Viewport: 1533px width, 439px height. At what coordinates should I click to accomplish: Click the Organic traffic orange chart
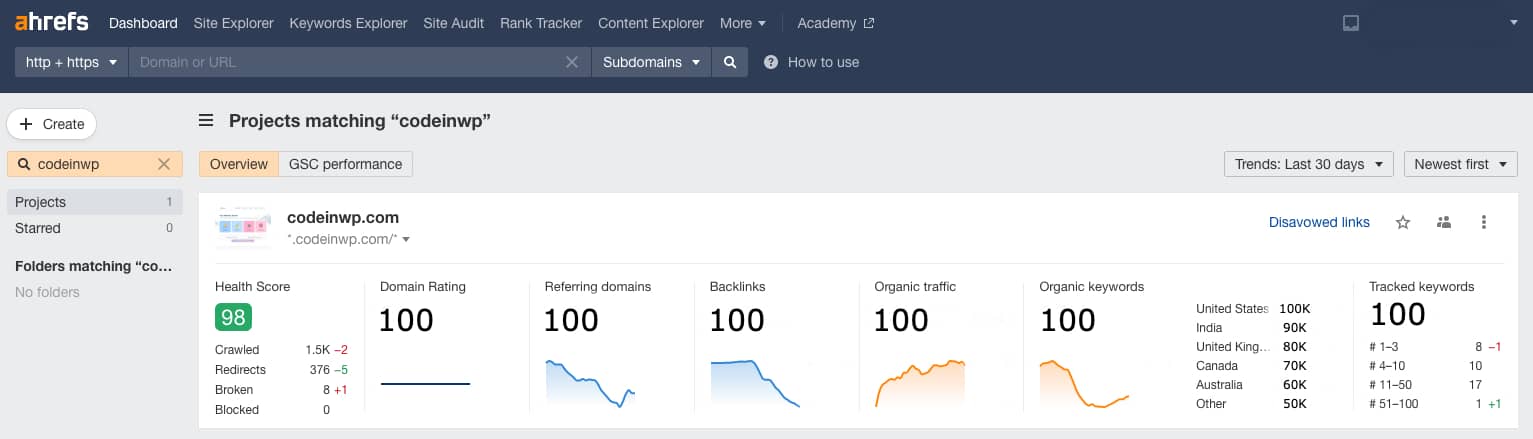(920, 383)
